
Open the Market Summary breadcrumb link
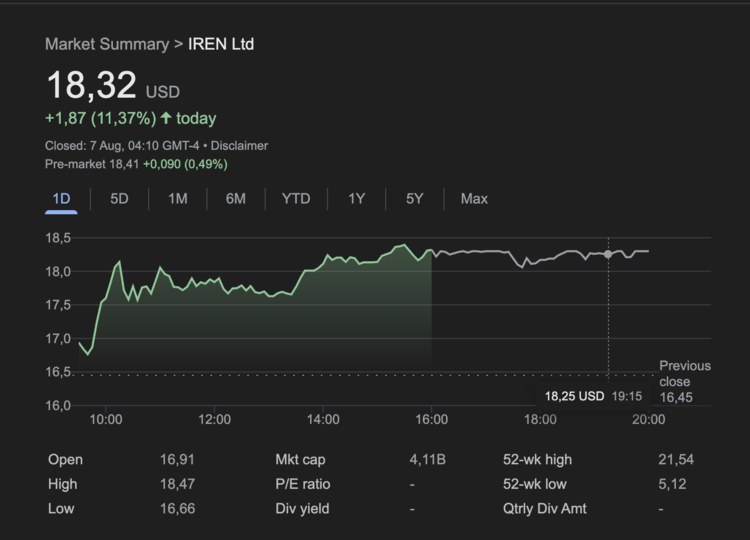click(107, 44)
